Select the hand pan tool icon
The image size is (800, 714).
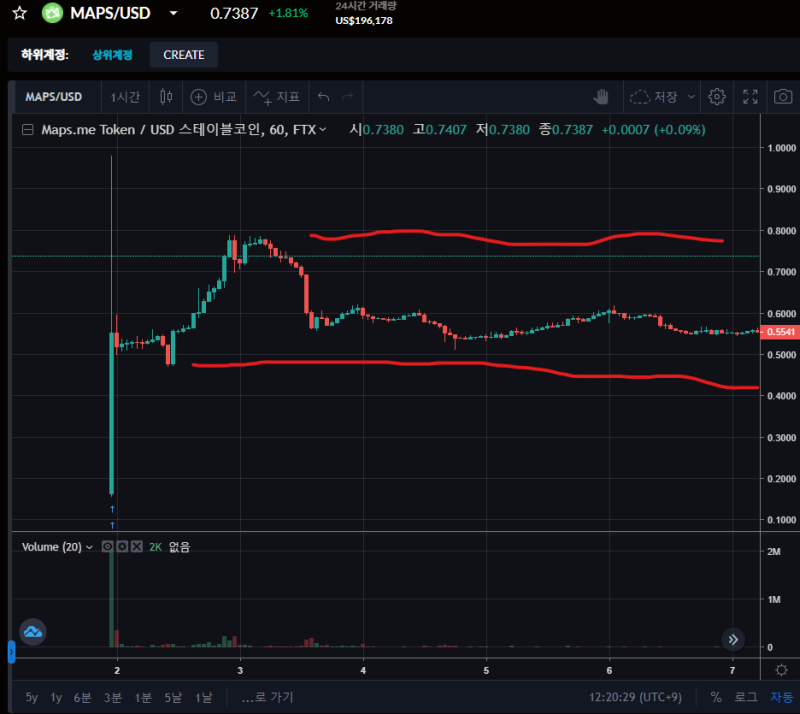601,96
